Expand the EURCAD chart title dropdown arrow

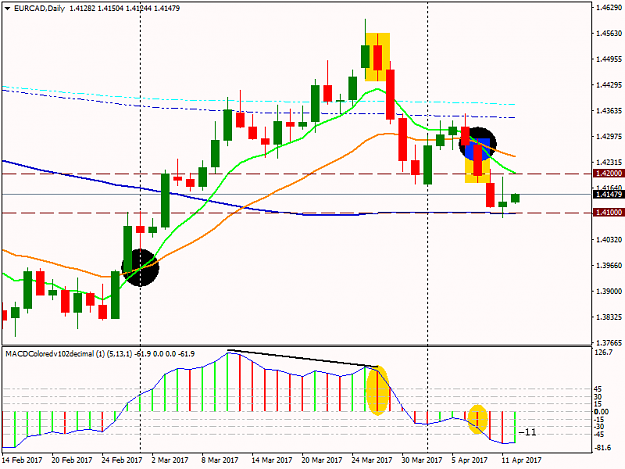[7, 8]
